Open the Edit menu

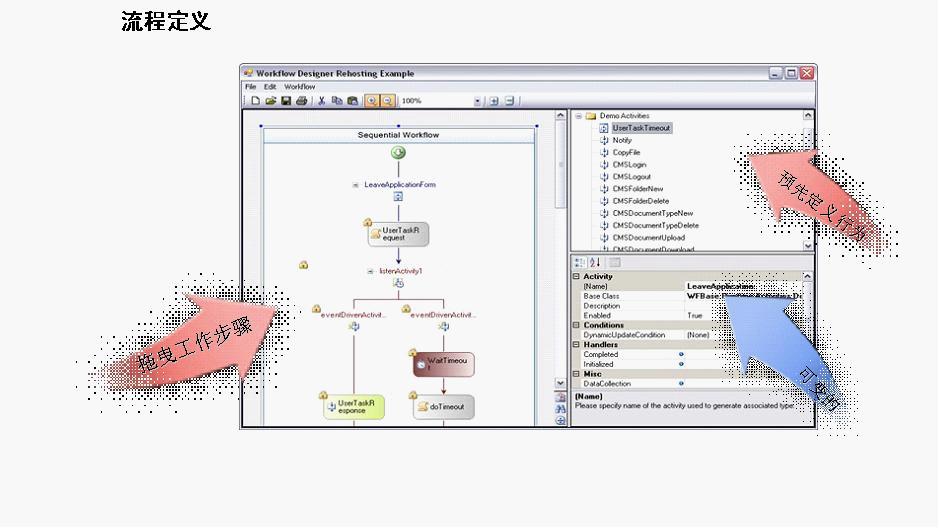coord(270,87)
